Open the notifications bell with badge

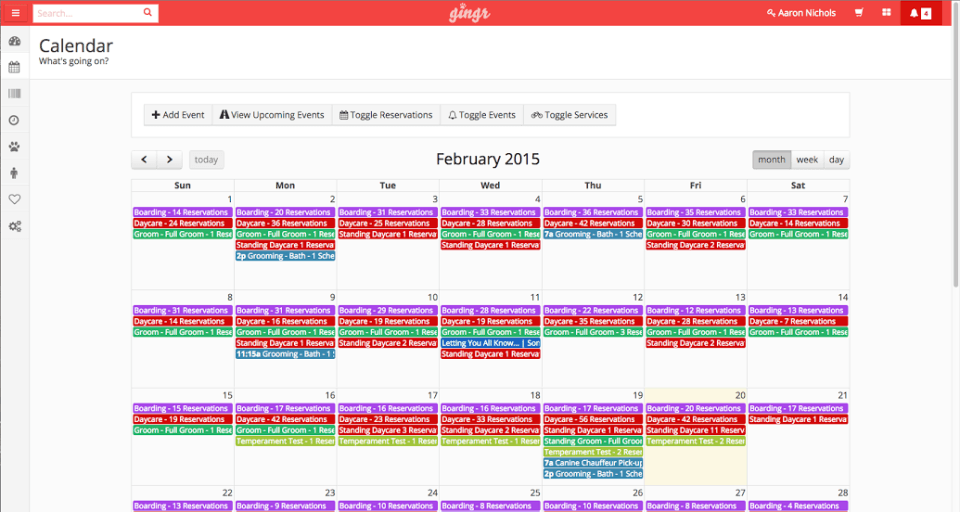point(921,13)
